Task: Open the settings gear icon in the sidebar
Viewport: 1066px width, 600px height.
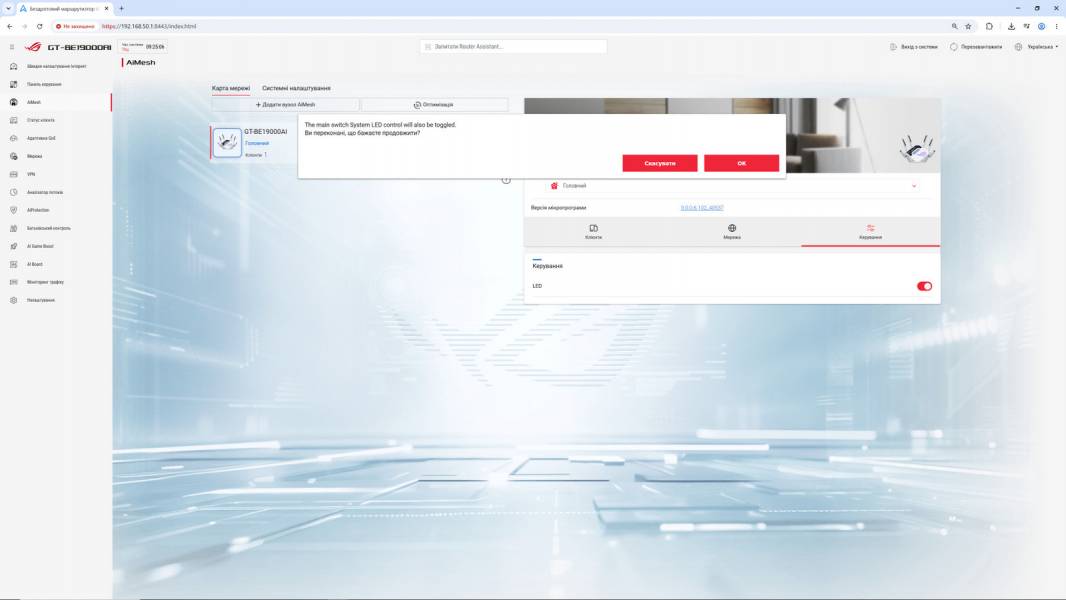Action: (14, 300)
